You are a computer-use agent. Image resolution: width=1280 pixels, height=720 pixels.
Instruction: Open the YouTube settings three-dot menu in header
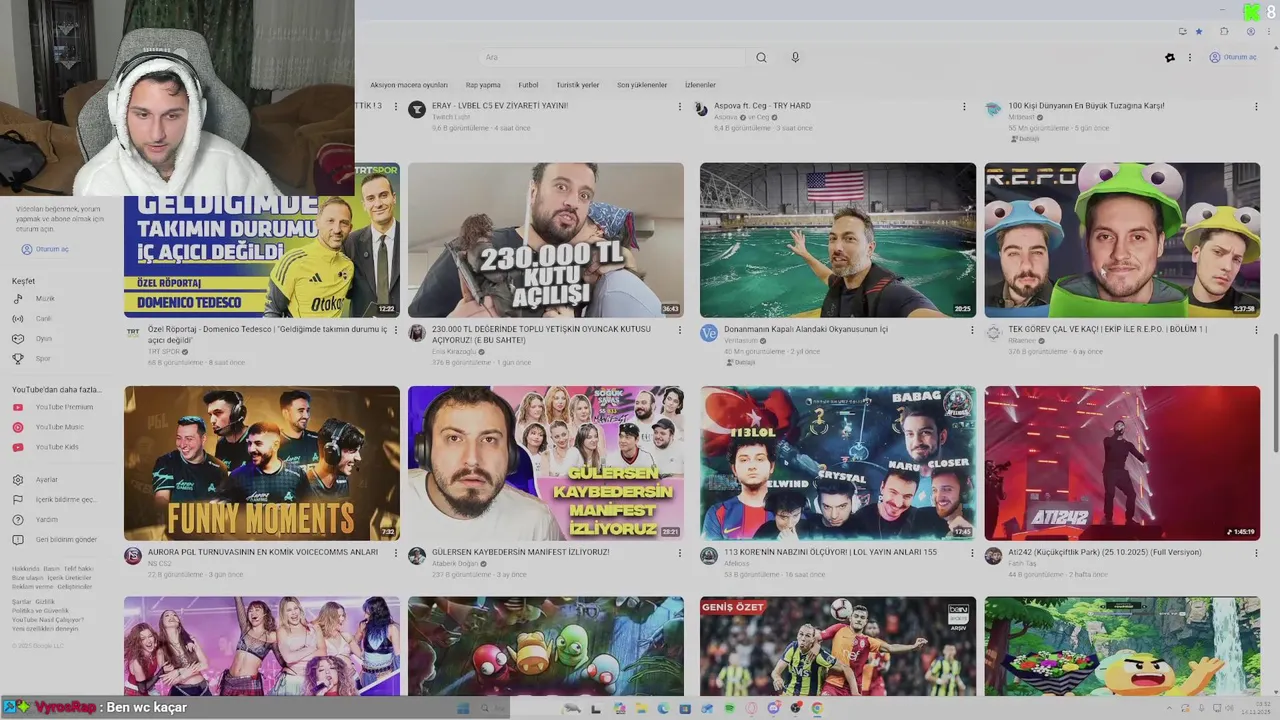(1190, 57)
